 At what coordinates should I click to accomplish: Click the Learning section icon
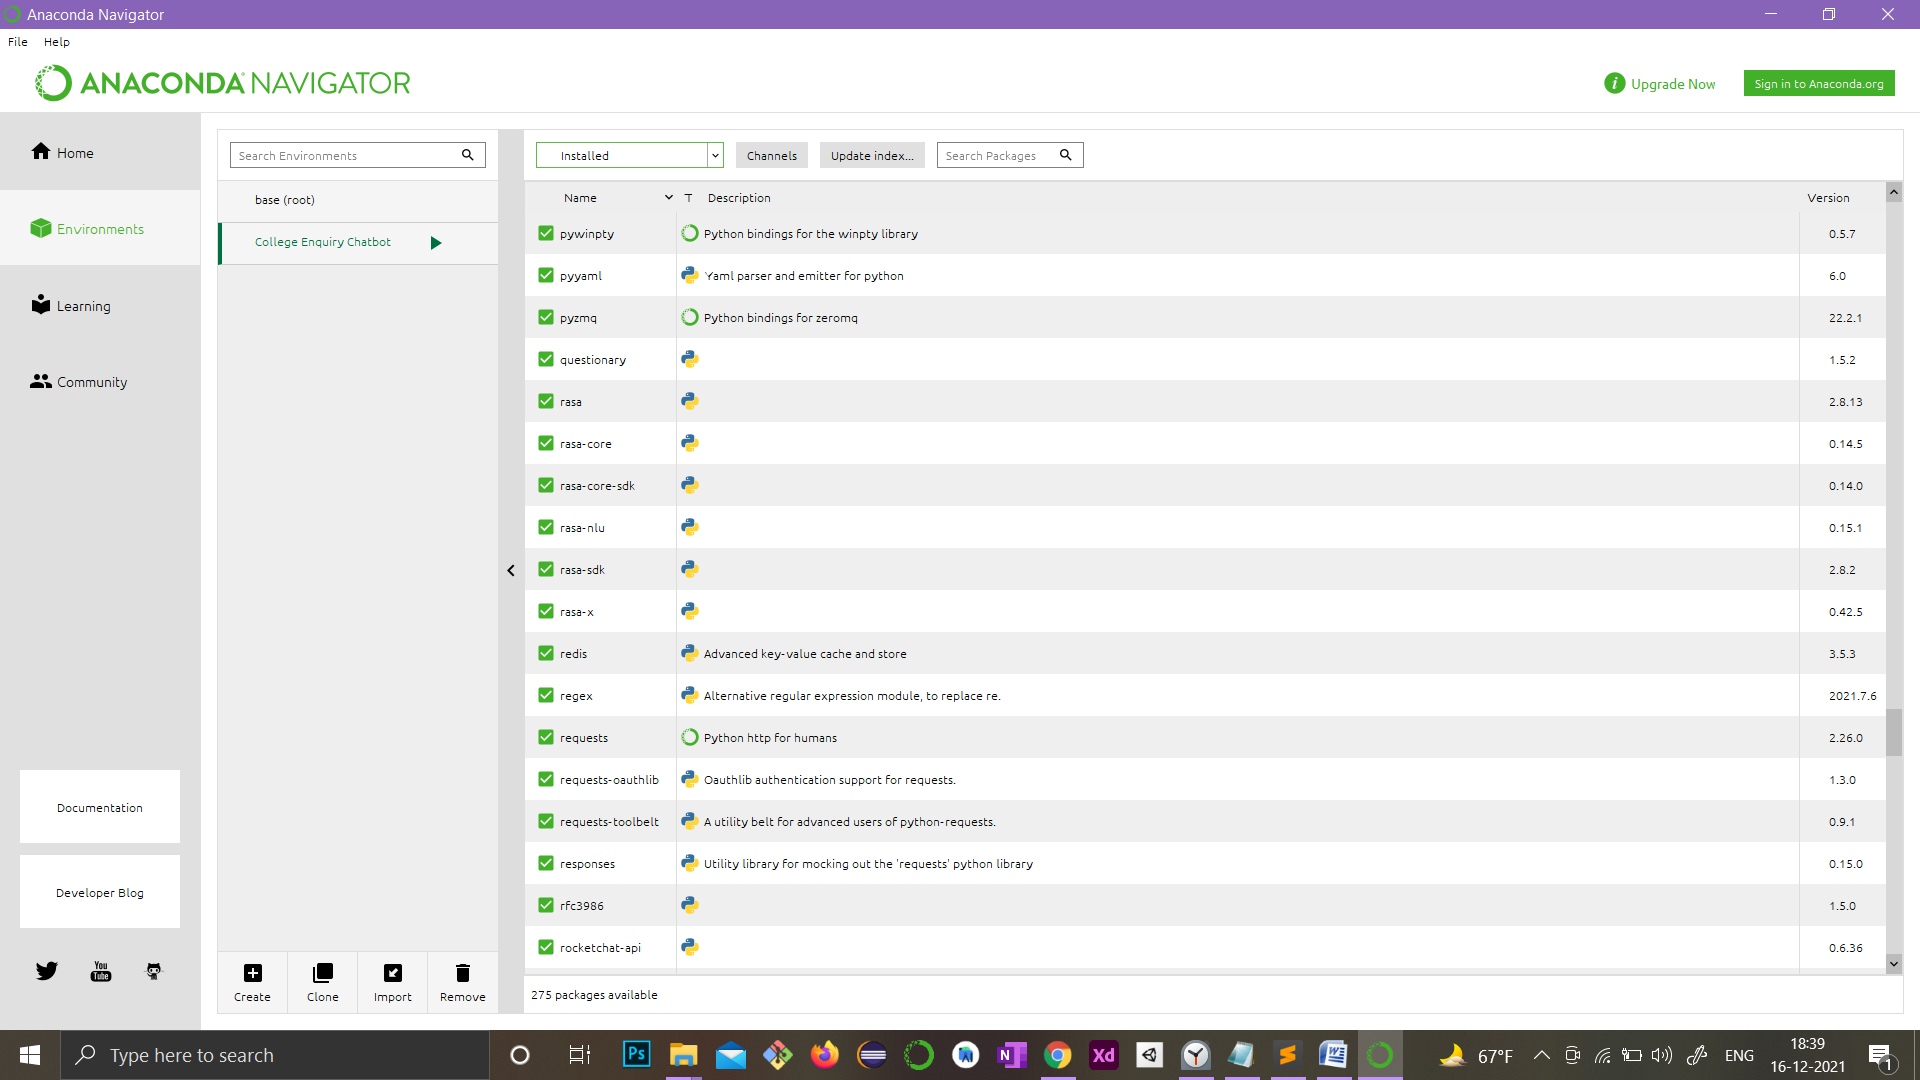coord(40,305)
